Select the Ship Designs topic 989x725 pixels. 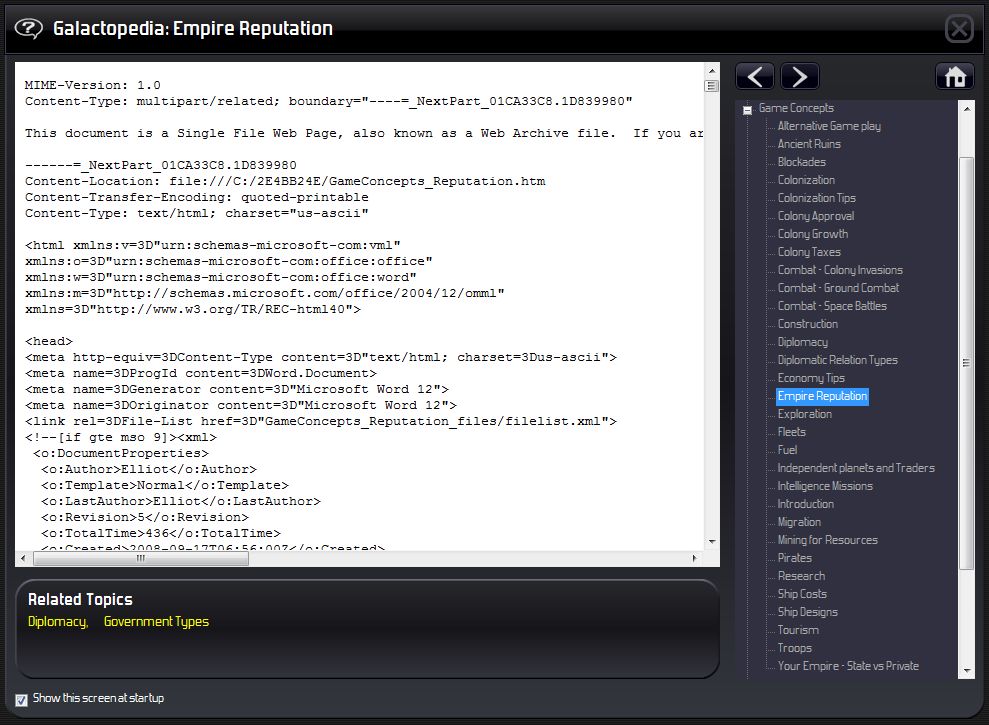(x=807, y=611)
